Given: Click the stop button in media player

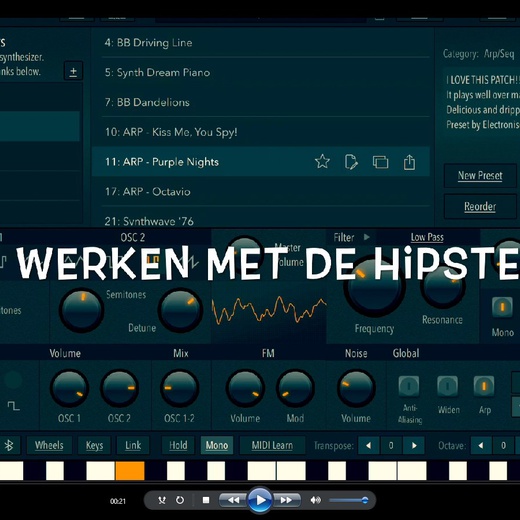Looking at the screenshot, I should [x=206, y=500].
